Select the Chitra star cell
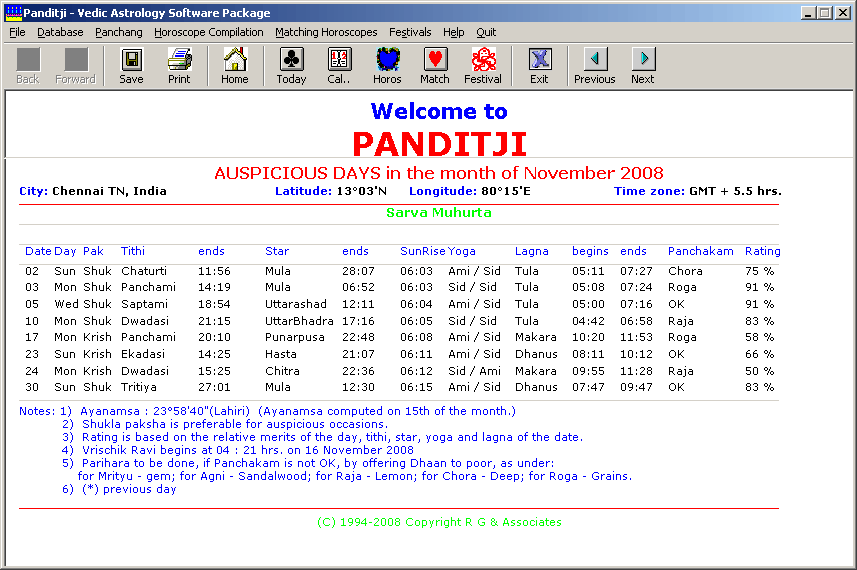Viewport: 857px width, 570px height. pos(283,371)
